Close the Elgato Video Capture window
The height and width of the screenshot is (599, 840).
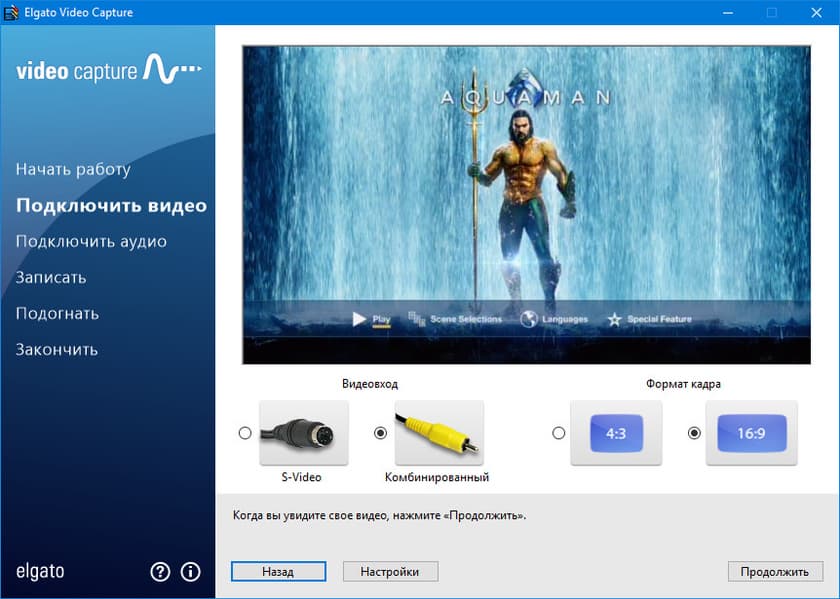coord(816,12)
